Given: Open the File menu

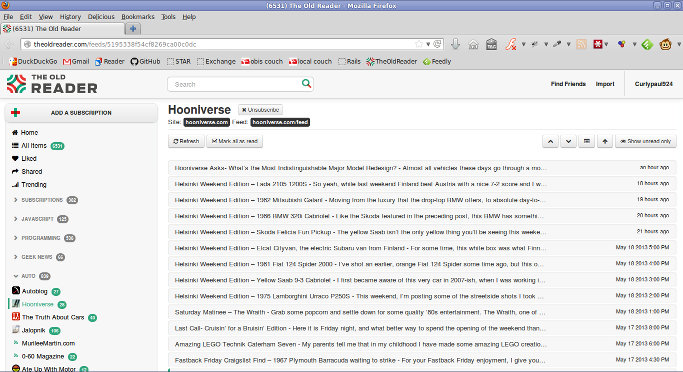Looking at the screenshot, I should click(8, 17).
